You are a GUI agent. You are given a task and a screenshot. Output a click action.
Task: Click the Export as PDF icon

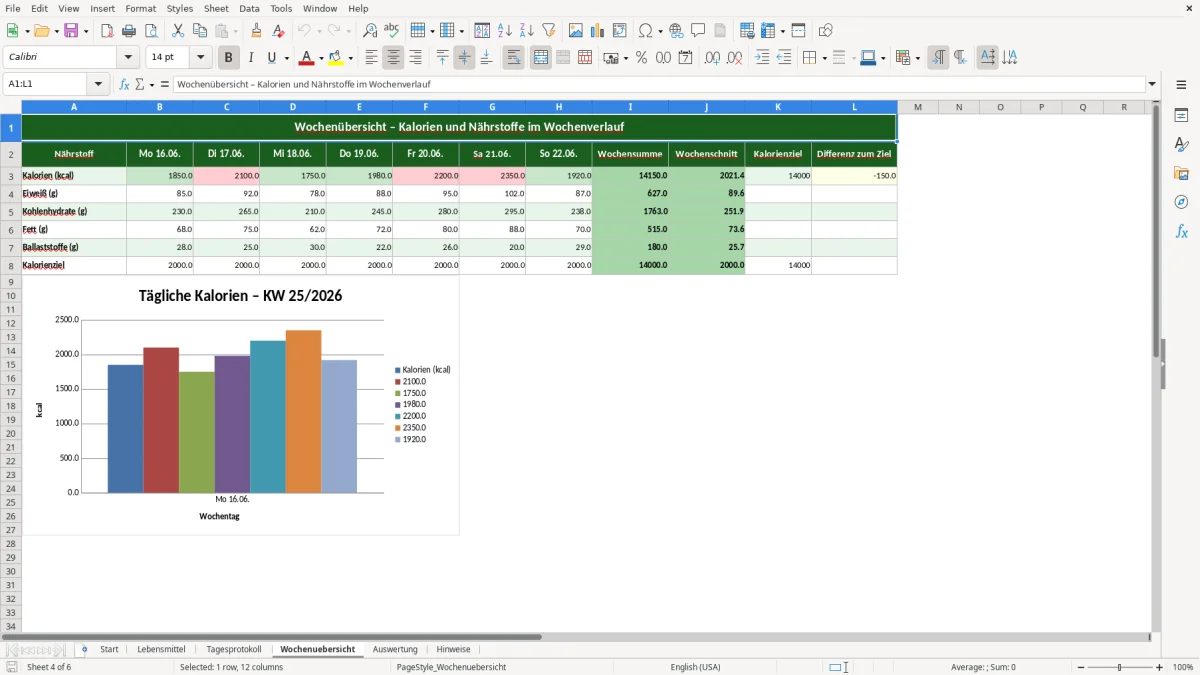tap(107, 31)
